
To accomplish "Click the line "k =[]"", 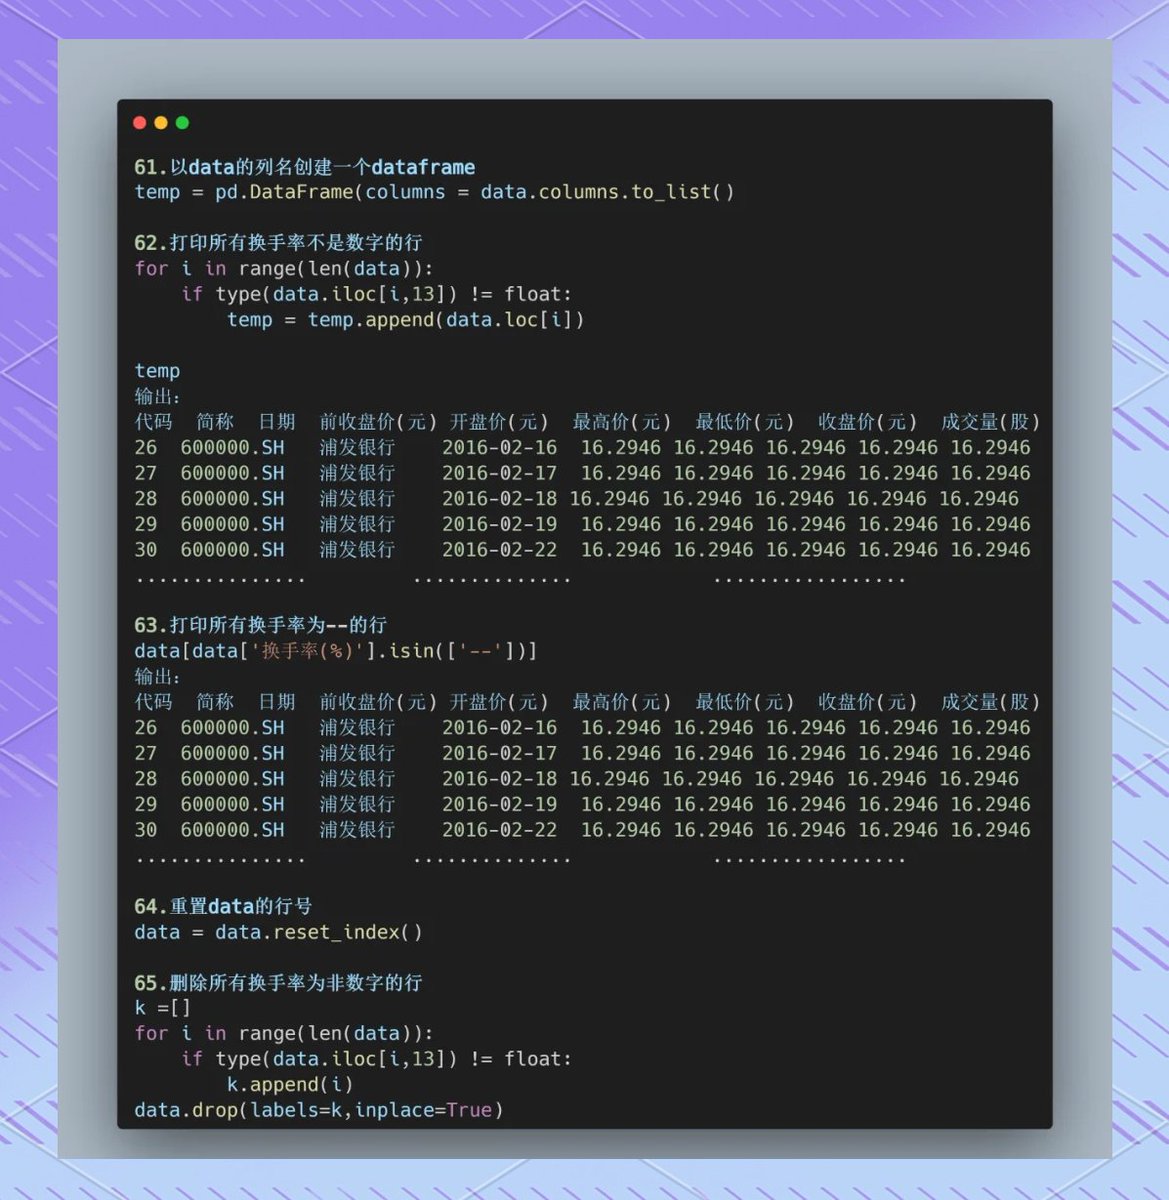I will (162, 1008).
